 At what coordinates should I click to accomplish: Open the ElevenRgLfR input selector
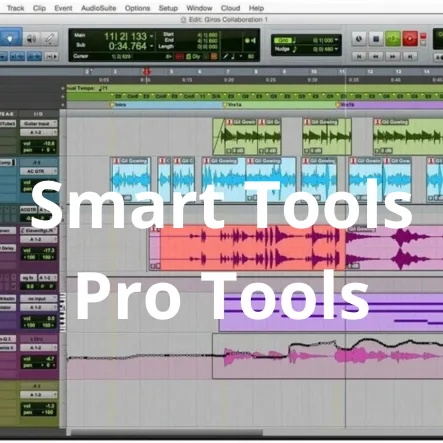click(39, 230)
